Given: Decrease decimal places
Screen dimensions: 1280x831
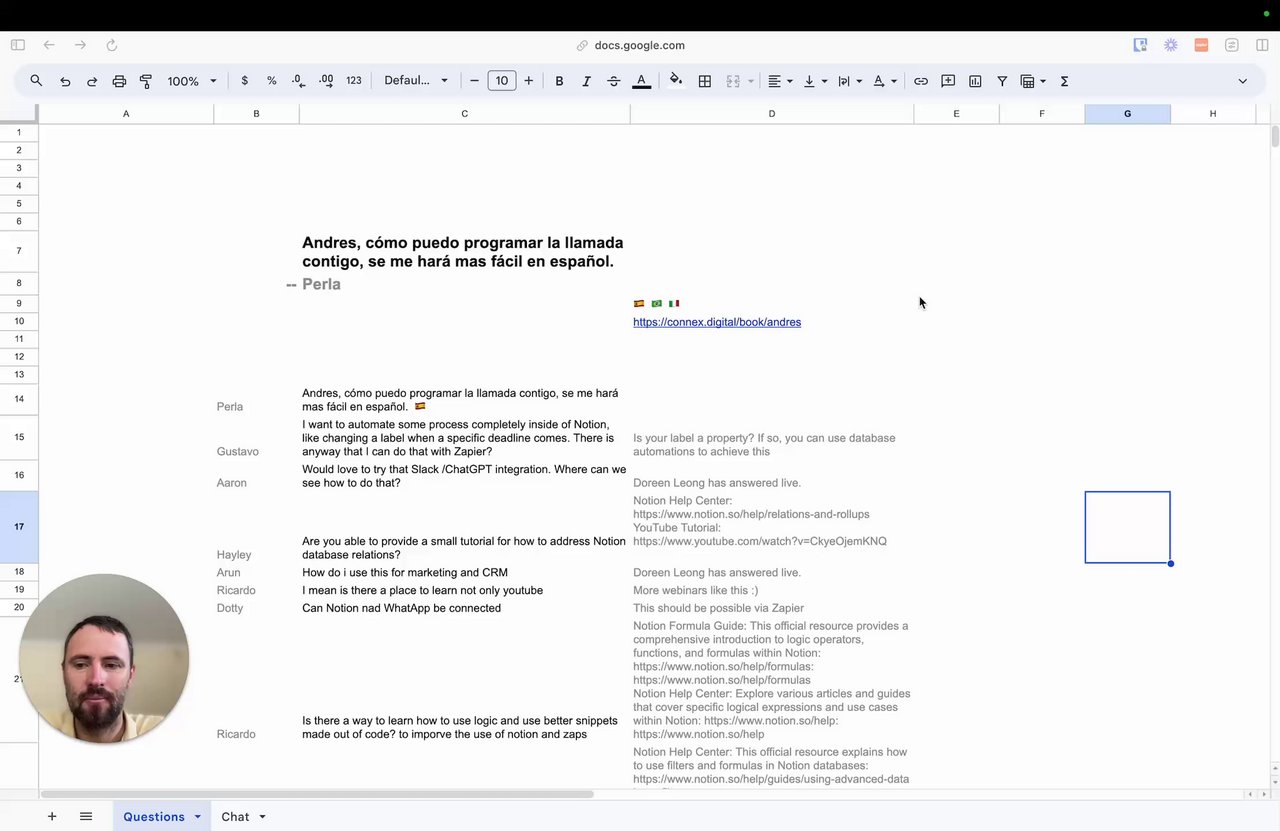Looking at the screenshot, I should pyautogui.click(x=299, y=81).
